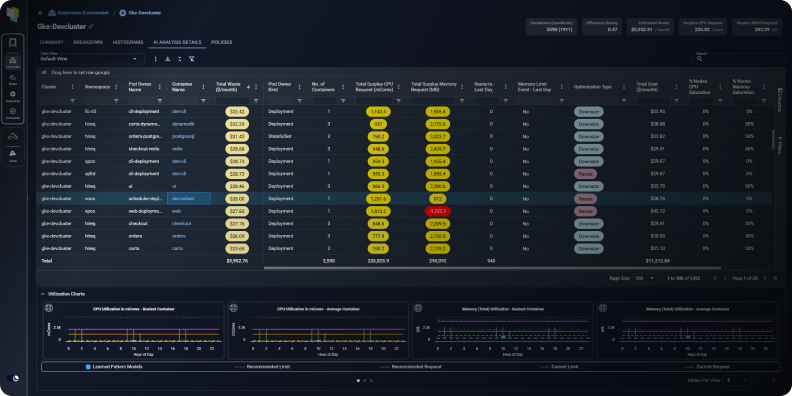Toggle Learned Pattern Models legend item

pyautogui.click(x=114, y=367)
